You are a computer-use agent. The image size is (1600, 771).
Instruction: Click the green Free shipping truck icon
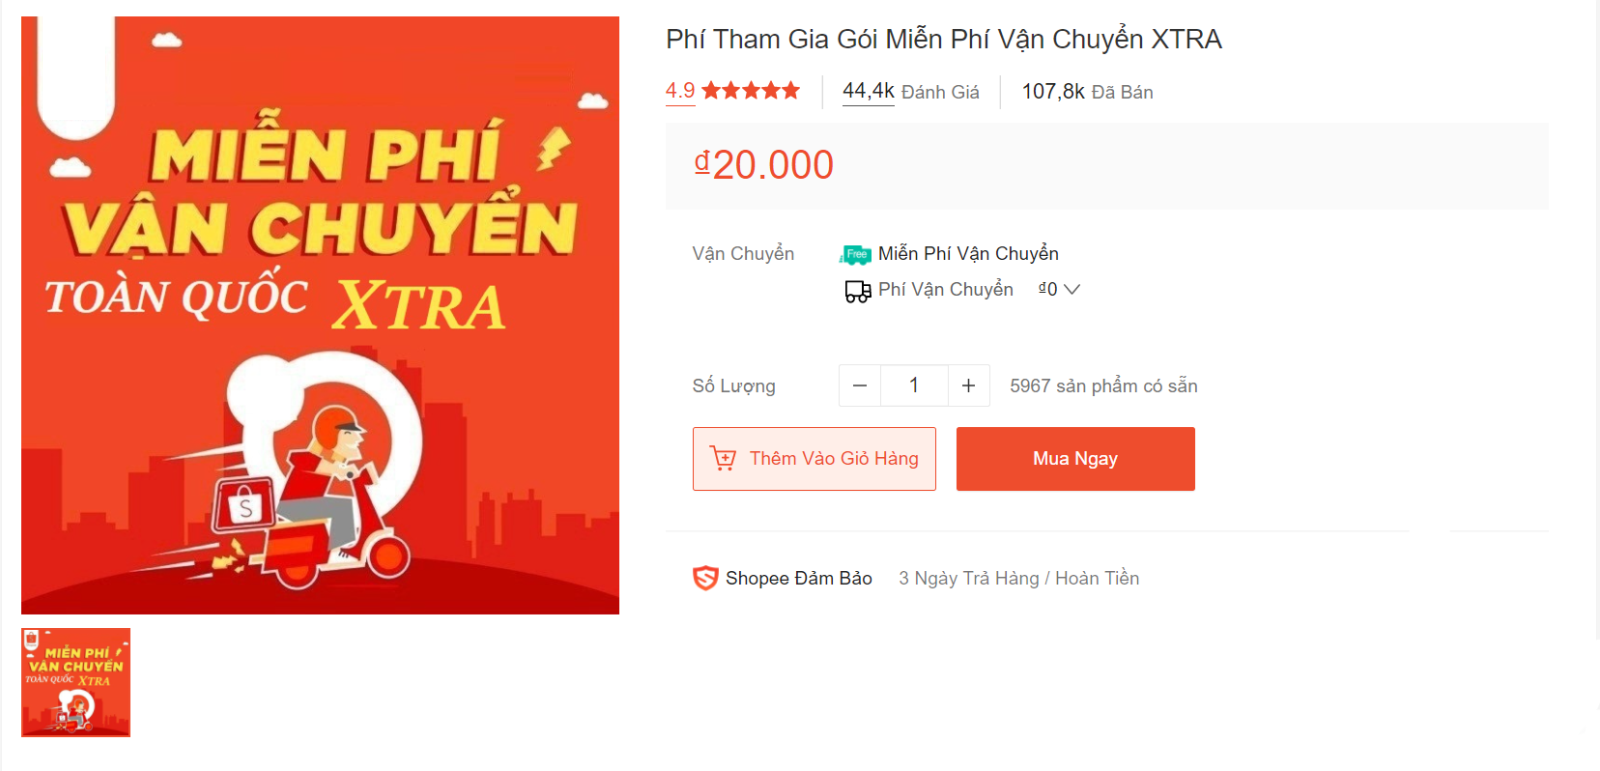pyautogui.click(x=856, y=255)
